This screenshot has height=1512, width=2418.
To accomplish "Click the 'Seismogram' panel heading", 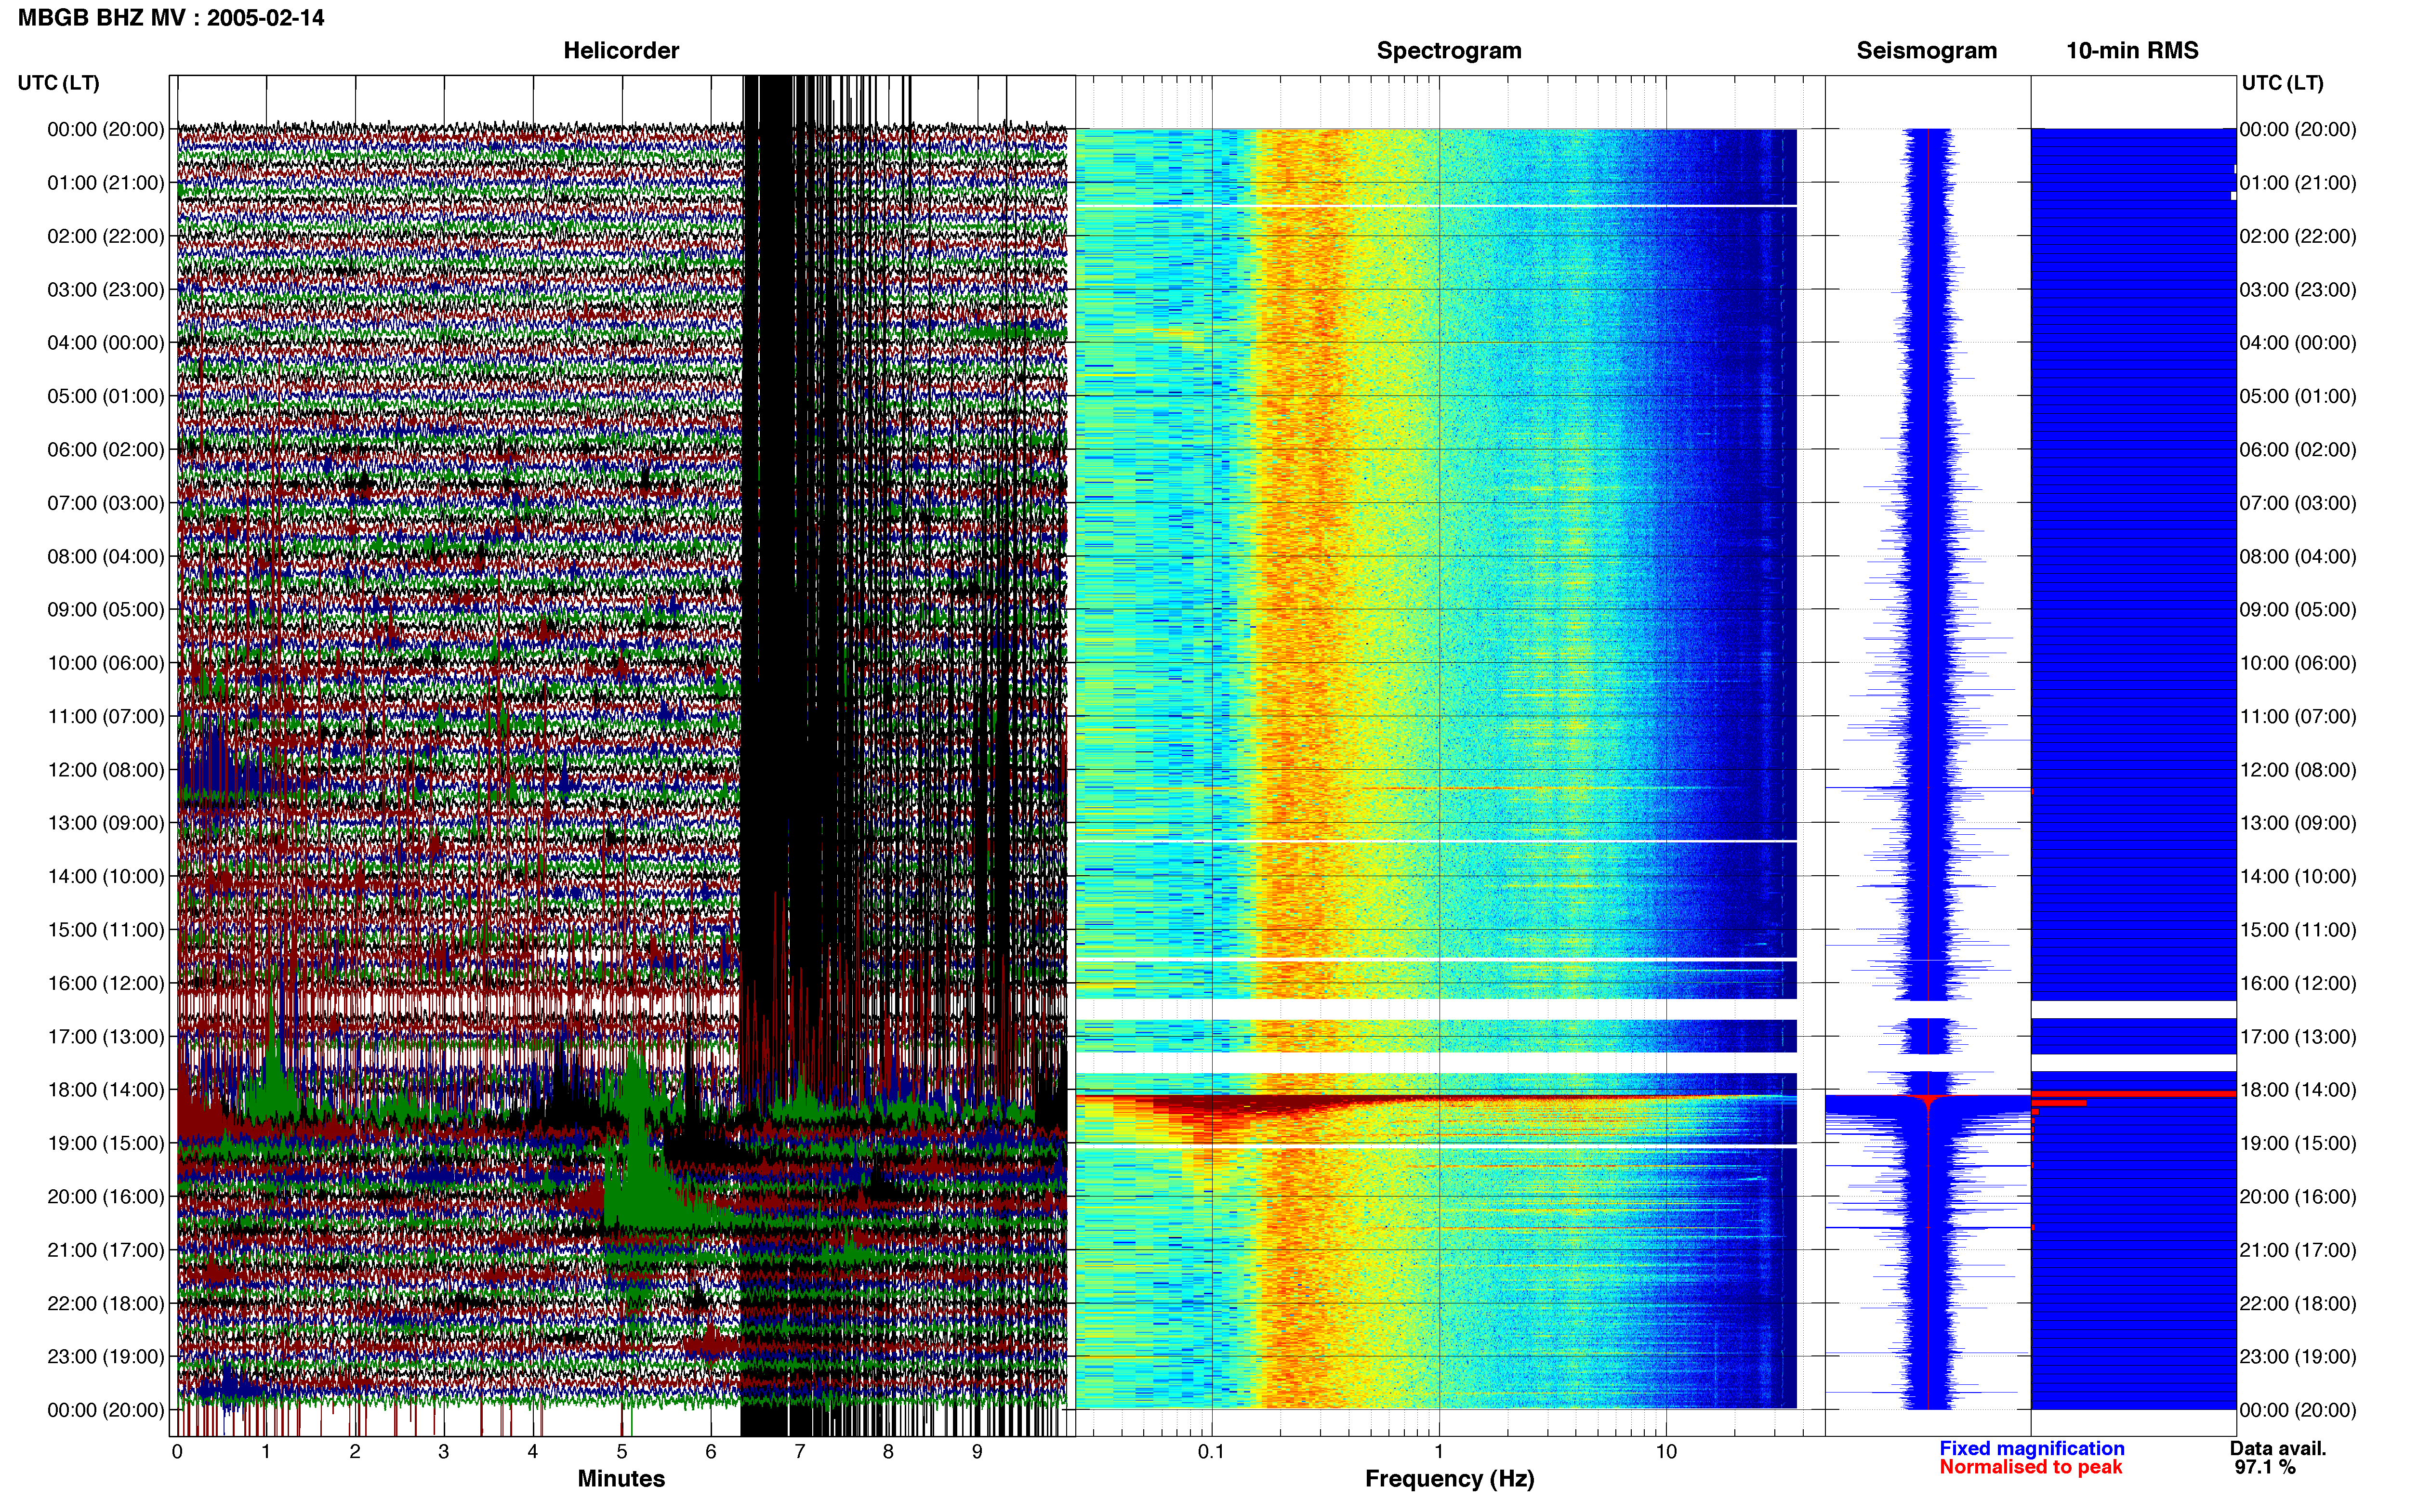I will pos(1926,51).
